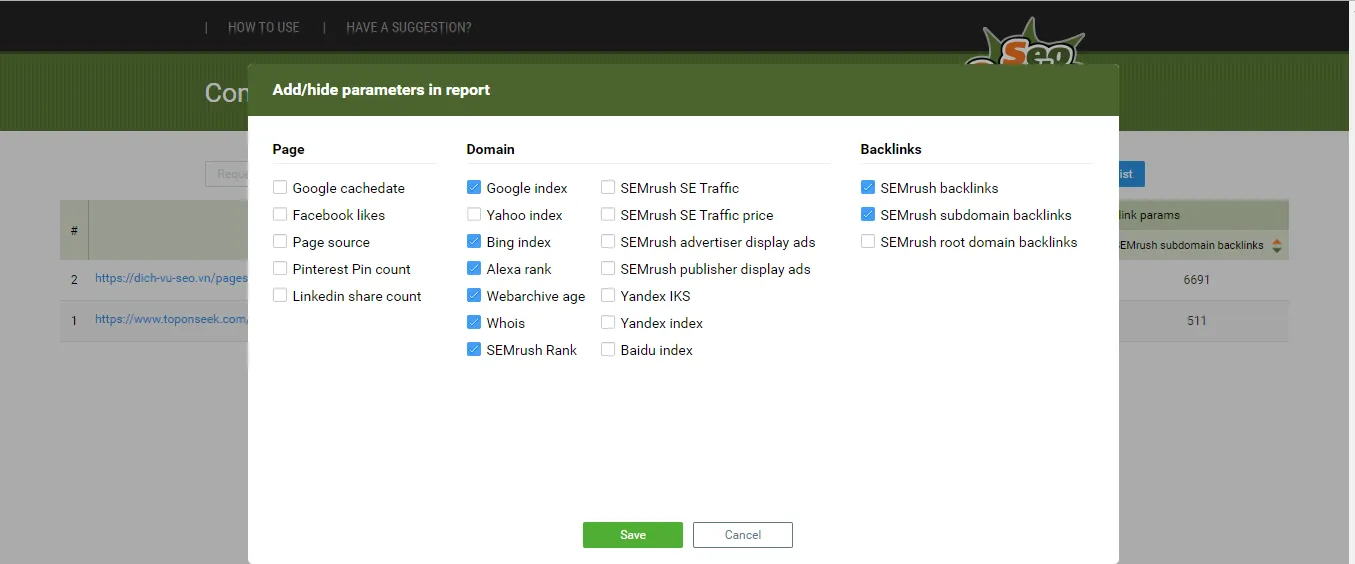Open the HAVE A SUGGESTION? menu link
The width and height of the screenshot is (1355, 564).
(408, 28)
